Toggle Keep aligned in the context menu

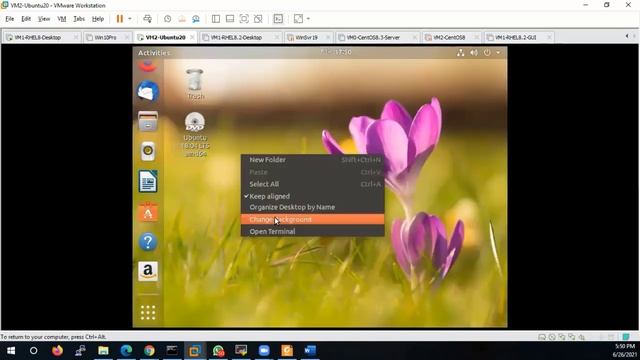312,196
